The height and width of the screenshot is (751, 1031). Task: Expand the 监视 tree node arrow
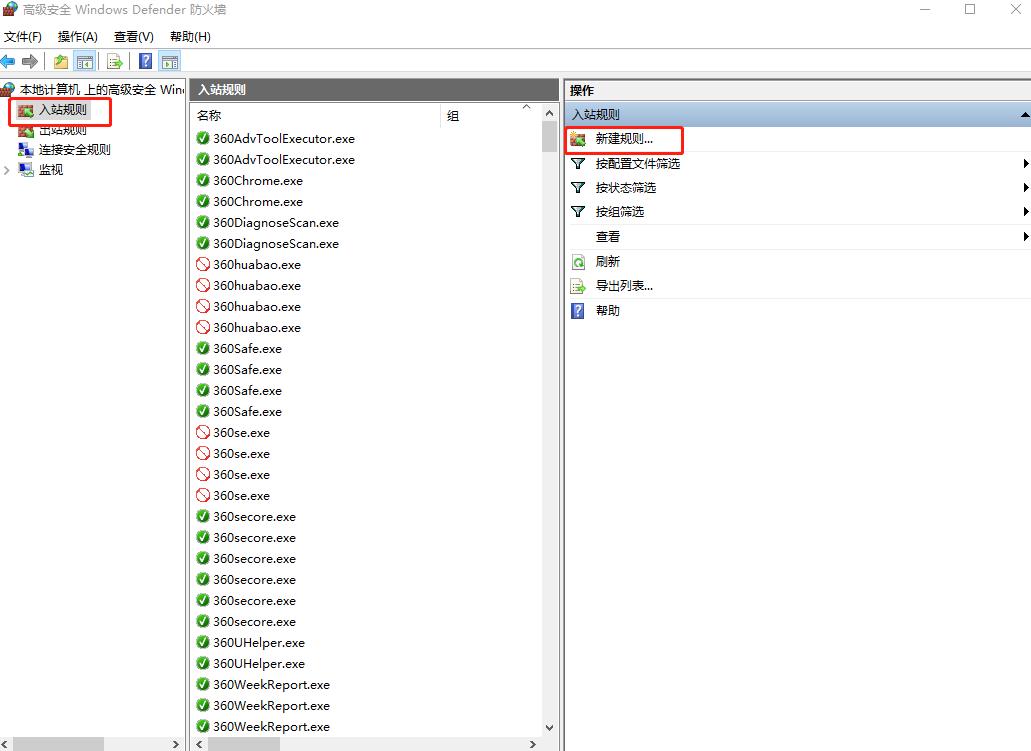[8, 170]
